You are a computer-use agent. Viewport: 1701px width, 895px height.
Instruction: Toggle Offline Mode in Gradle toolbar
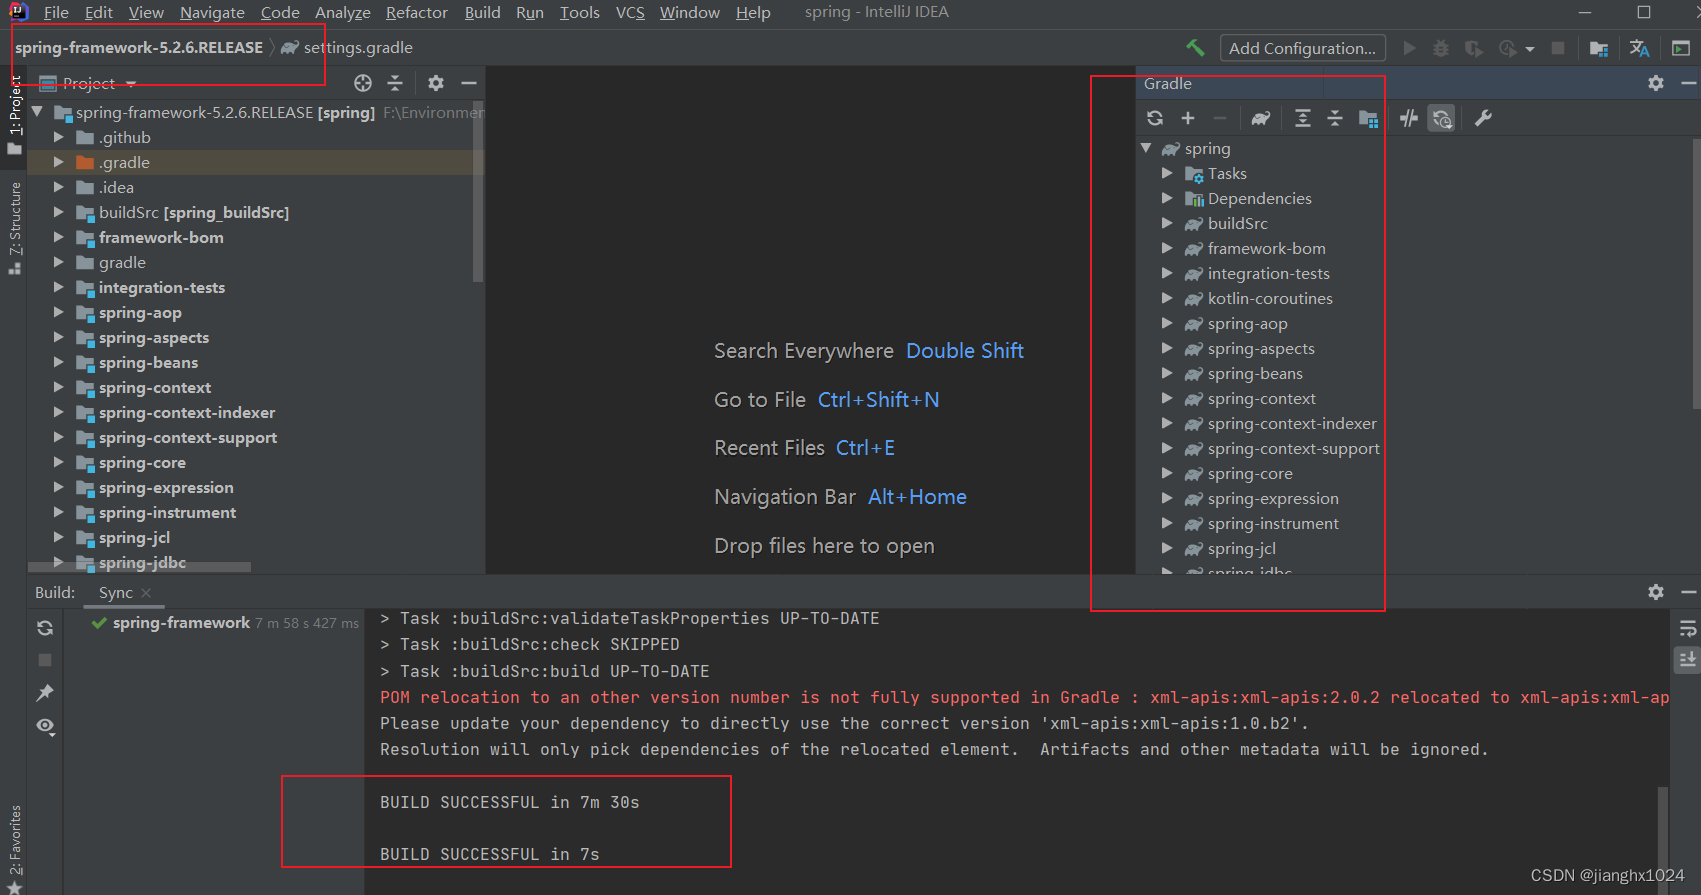click(1409, 118)
